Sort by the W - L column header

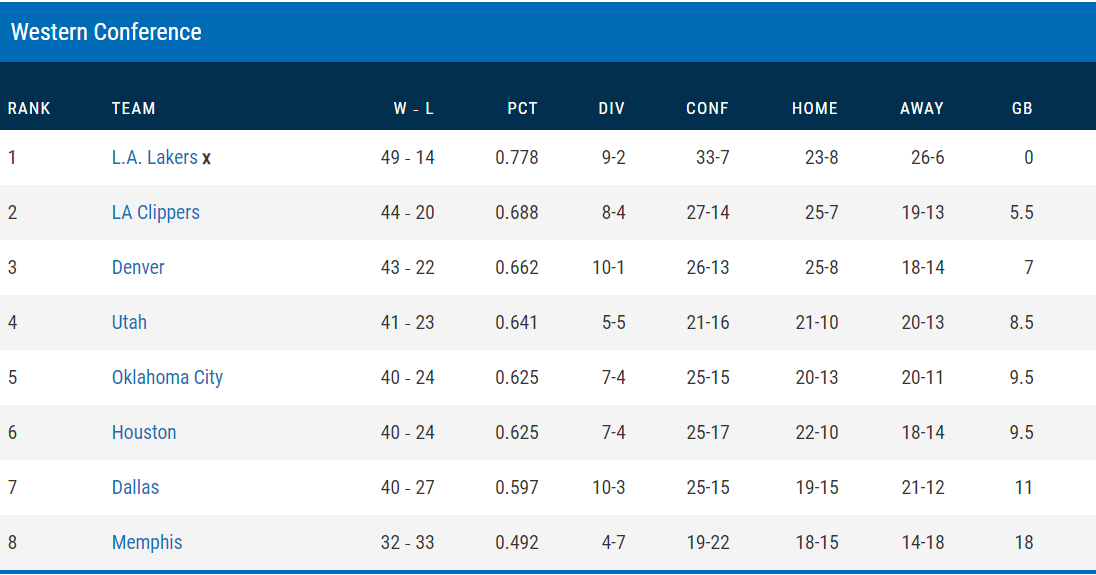click(x=413, y=108)
